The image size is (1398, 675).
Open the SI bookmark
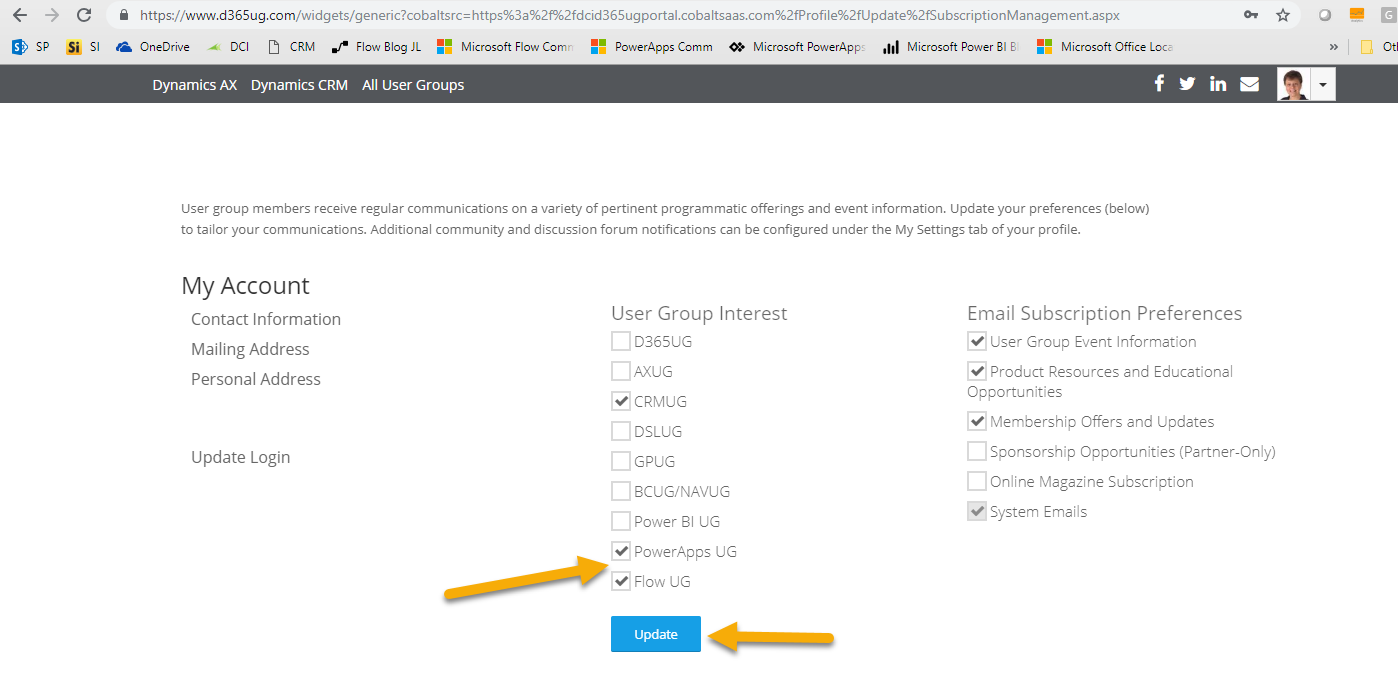click(83, 46)
